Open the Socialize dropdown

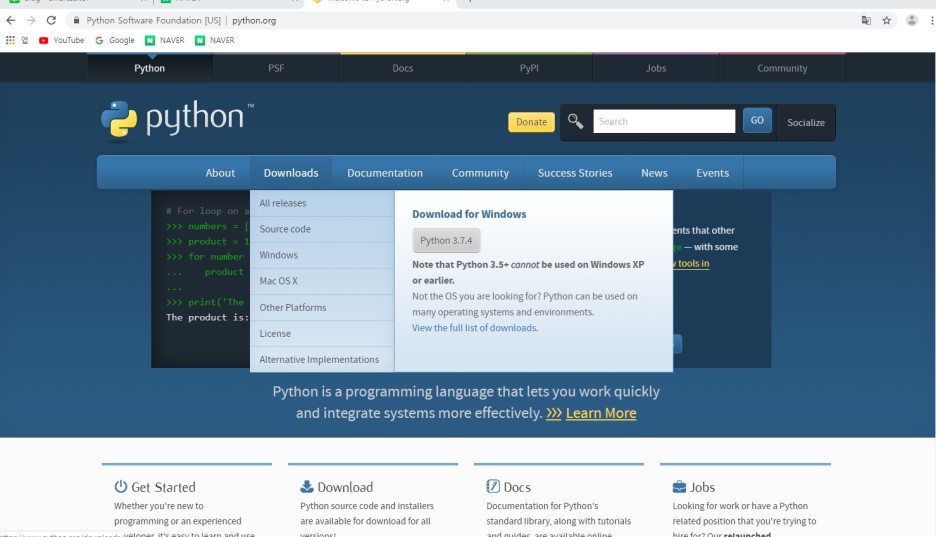click(x=806, y=122)
